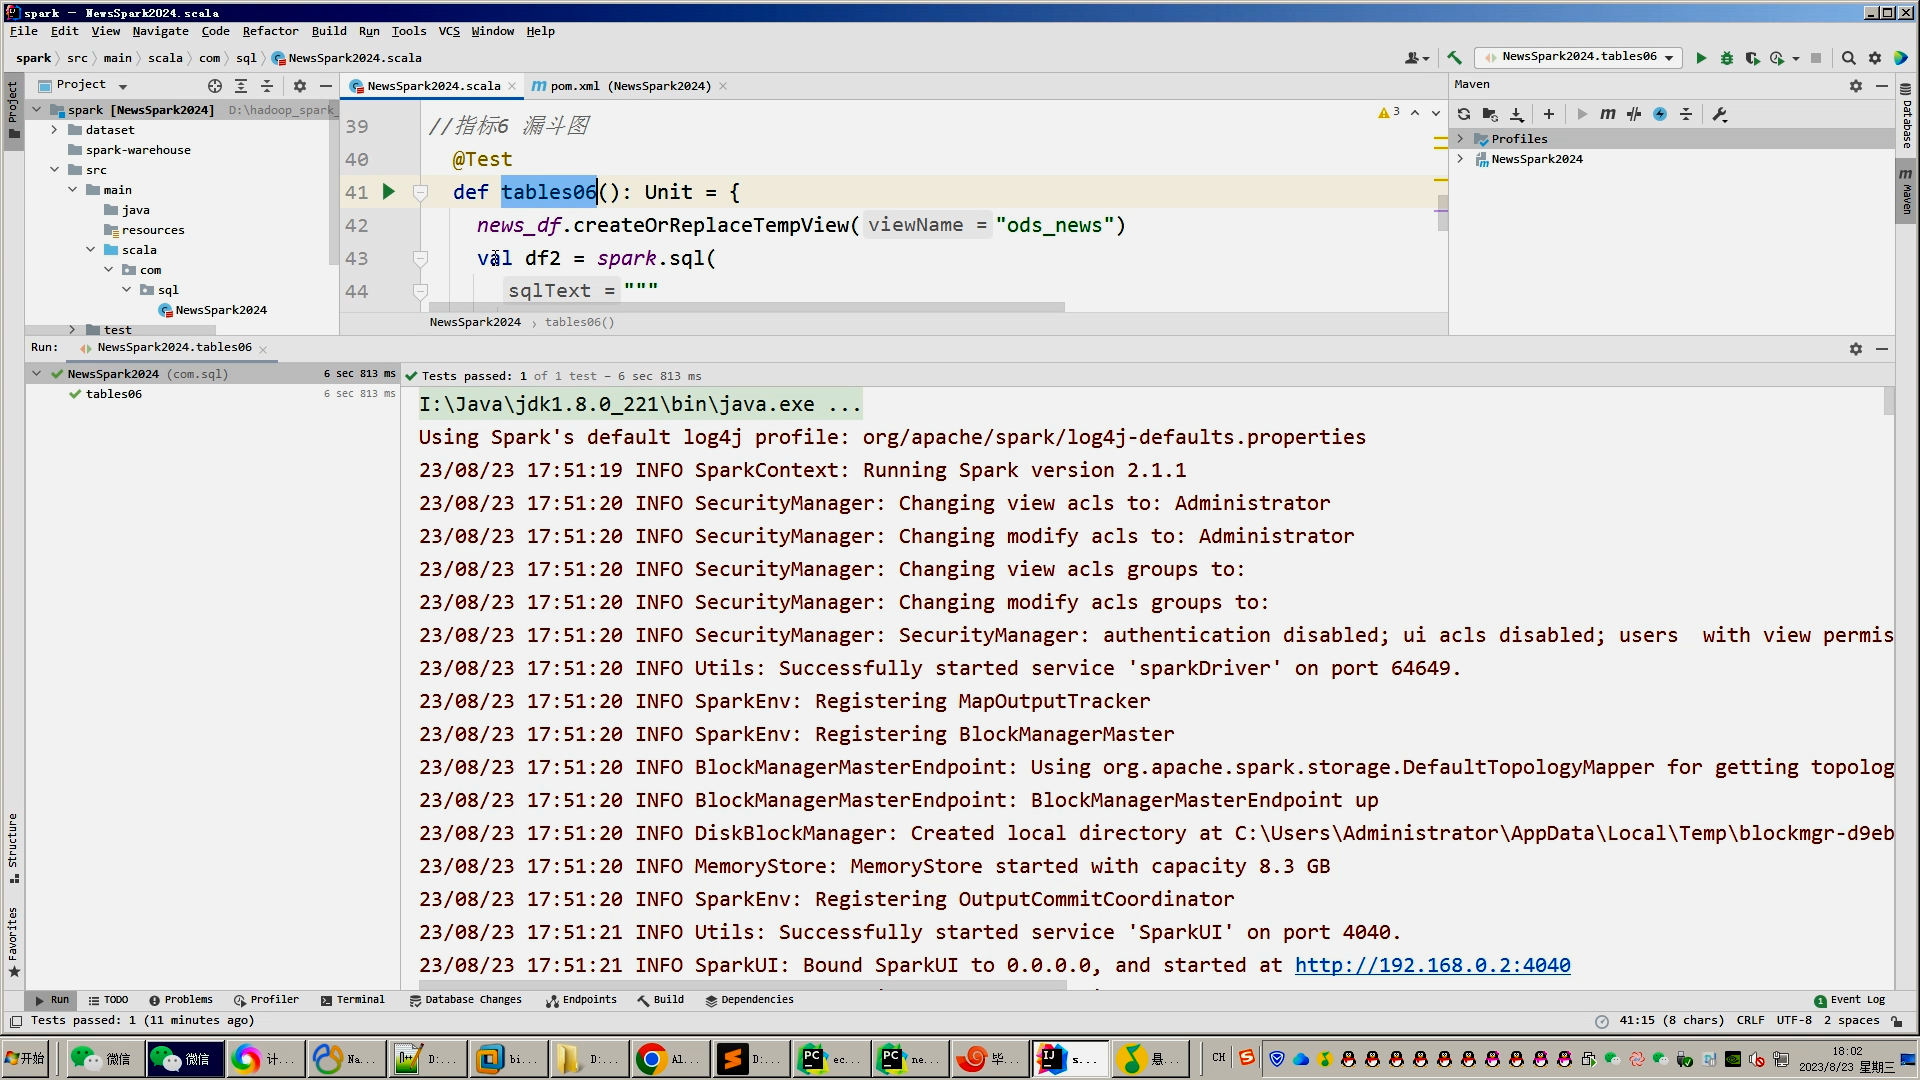The width and height of the screenshot is (1920, 1080).
Task: Click the Debug bug icon
Action: [1727, 58]
